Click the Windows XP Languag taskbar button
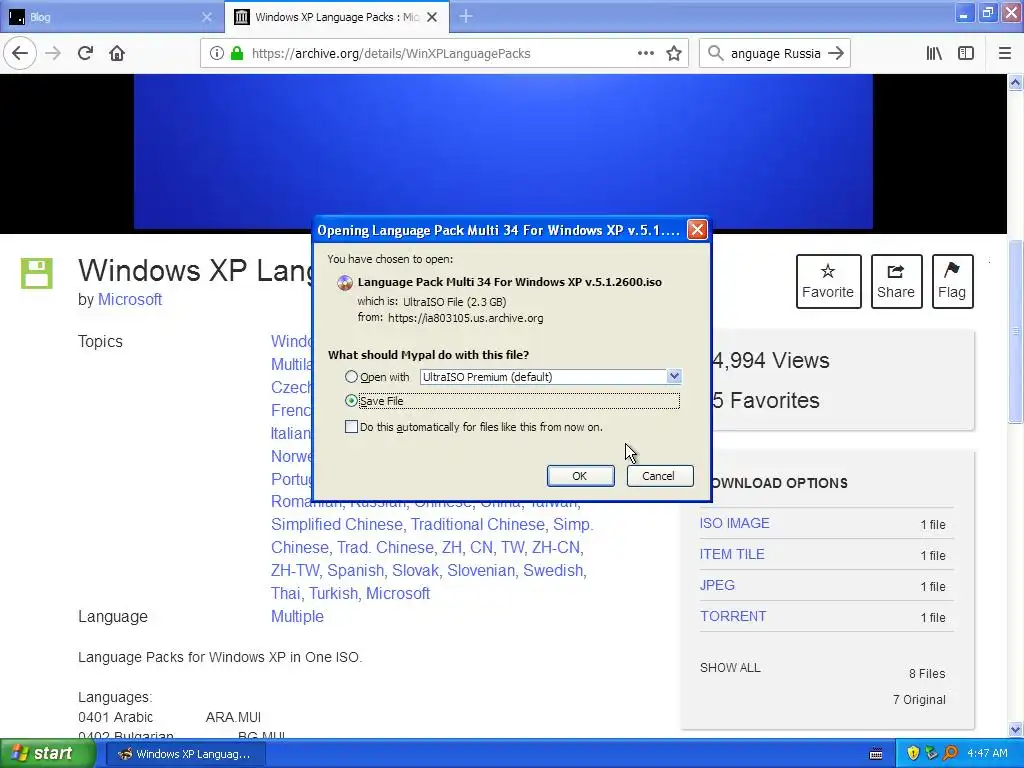This screenshot has height=768, width=1024. (x=185, y=754)
